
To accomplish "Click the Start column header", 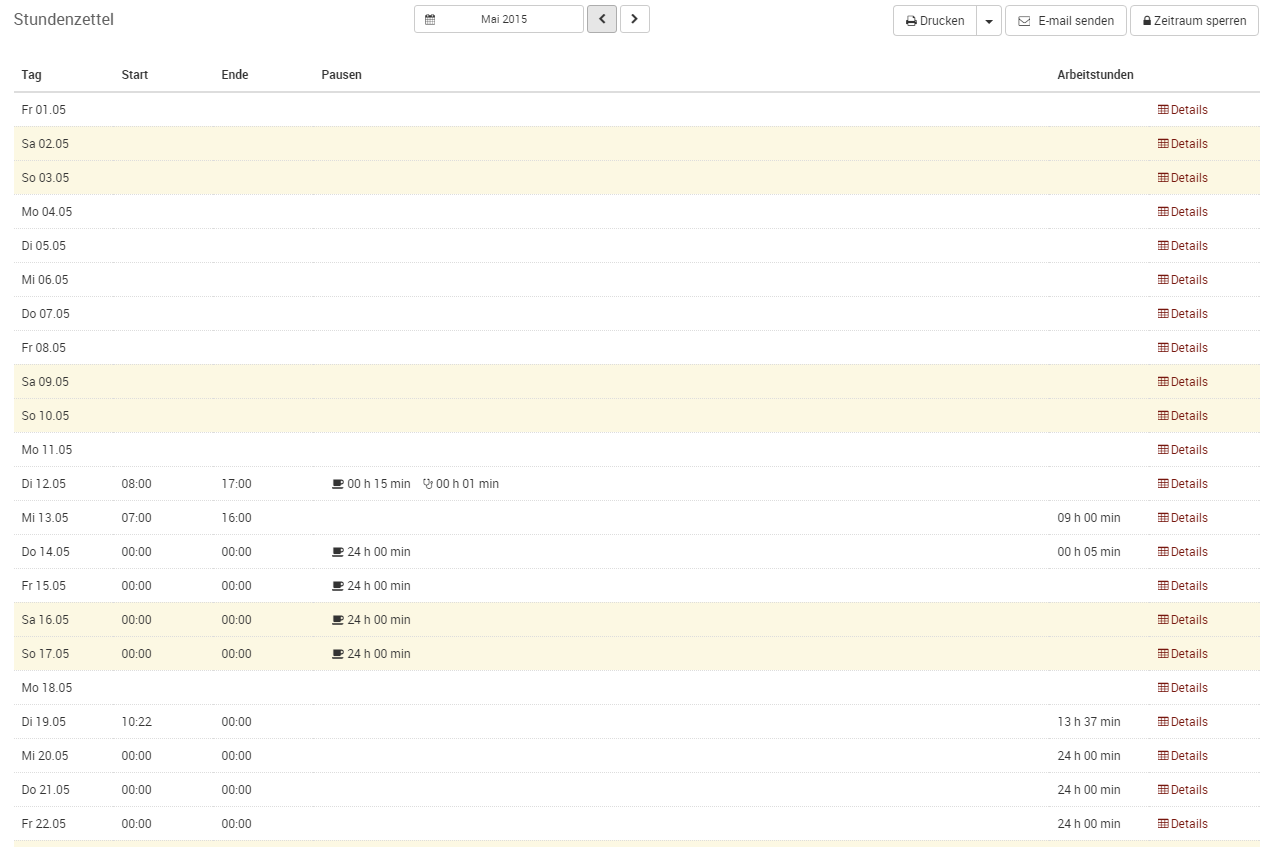I will coord(135,75).
